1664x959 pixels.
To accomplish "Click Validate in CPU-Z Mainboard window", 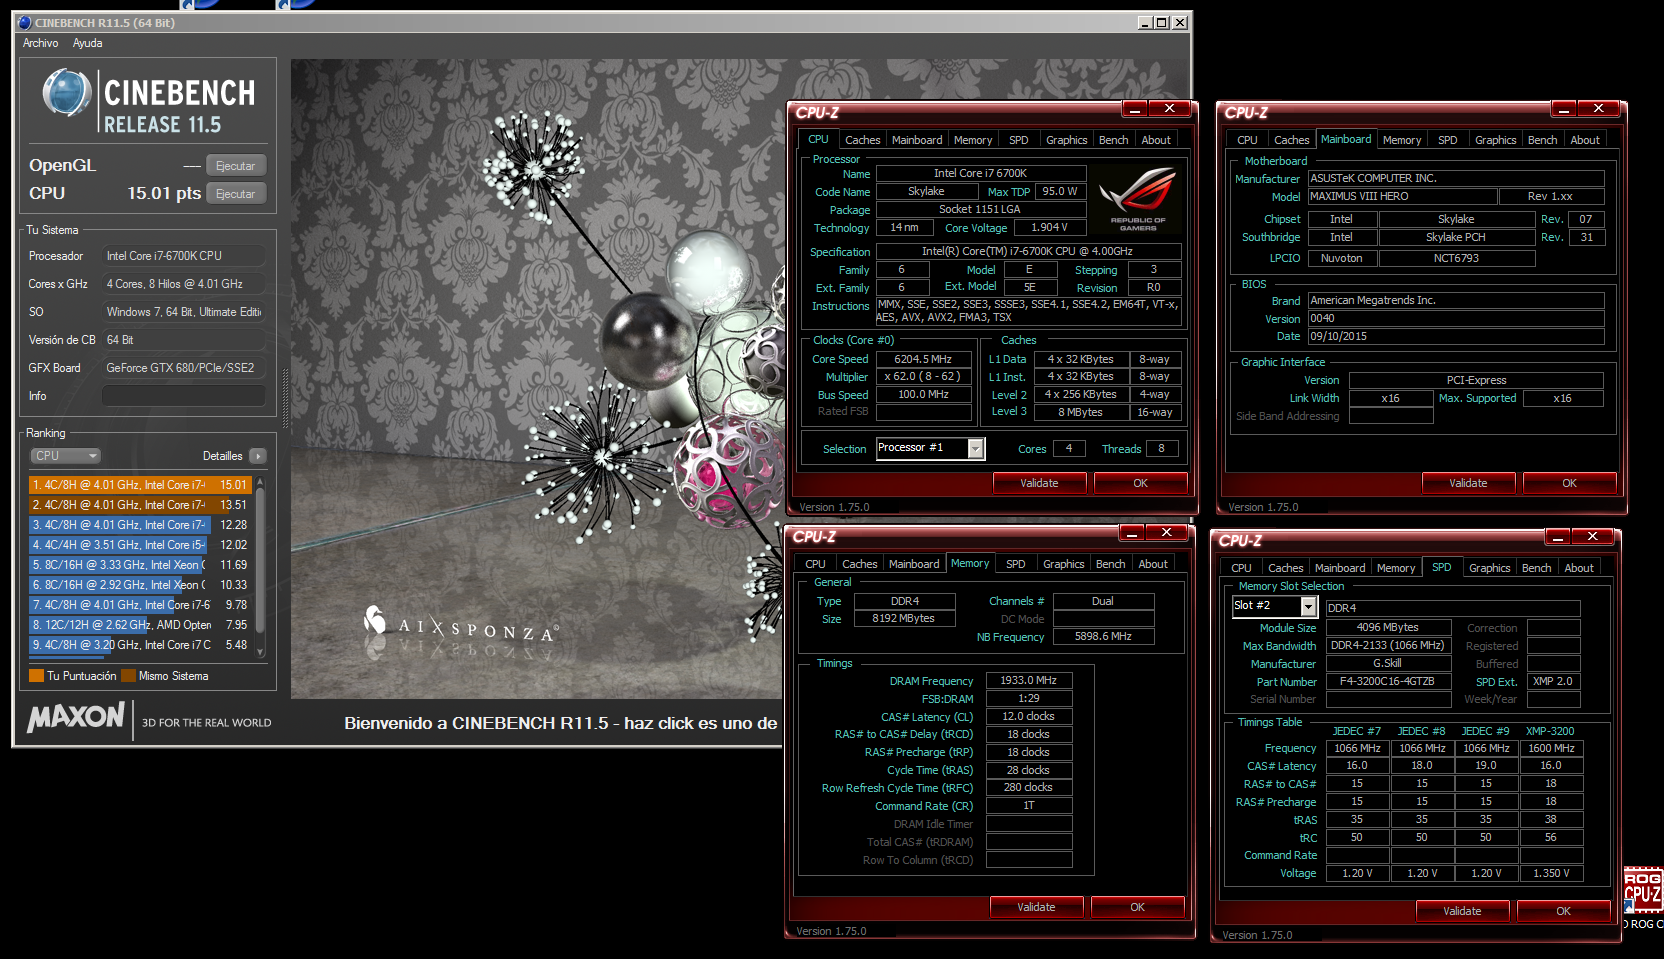I will click(x=1468, y=483).
